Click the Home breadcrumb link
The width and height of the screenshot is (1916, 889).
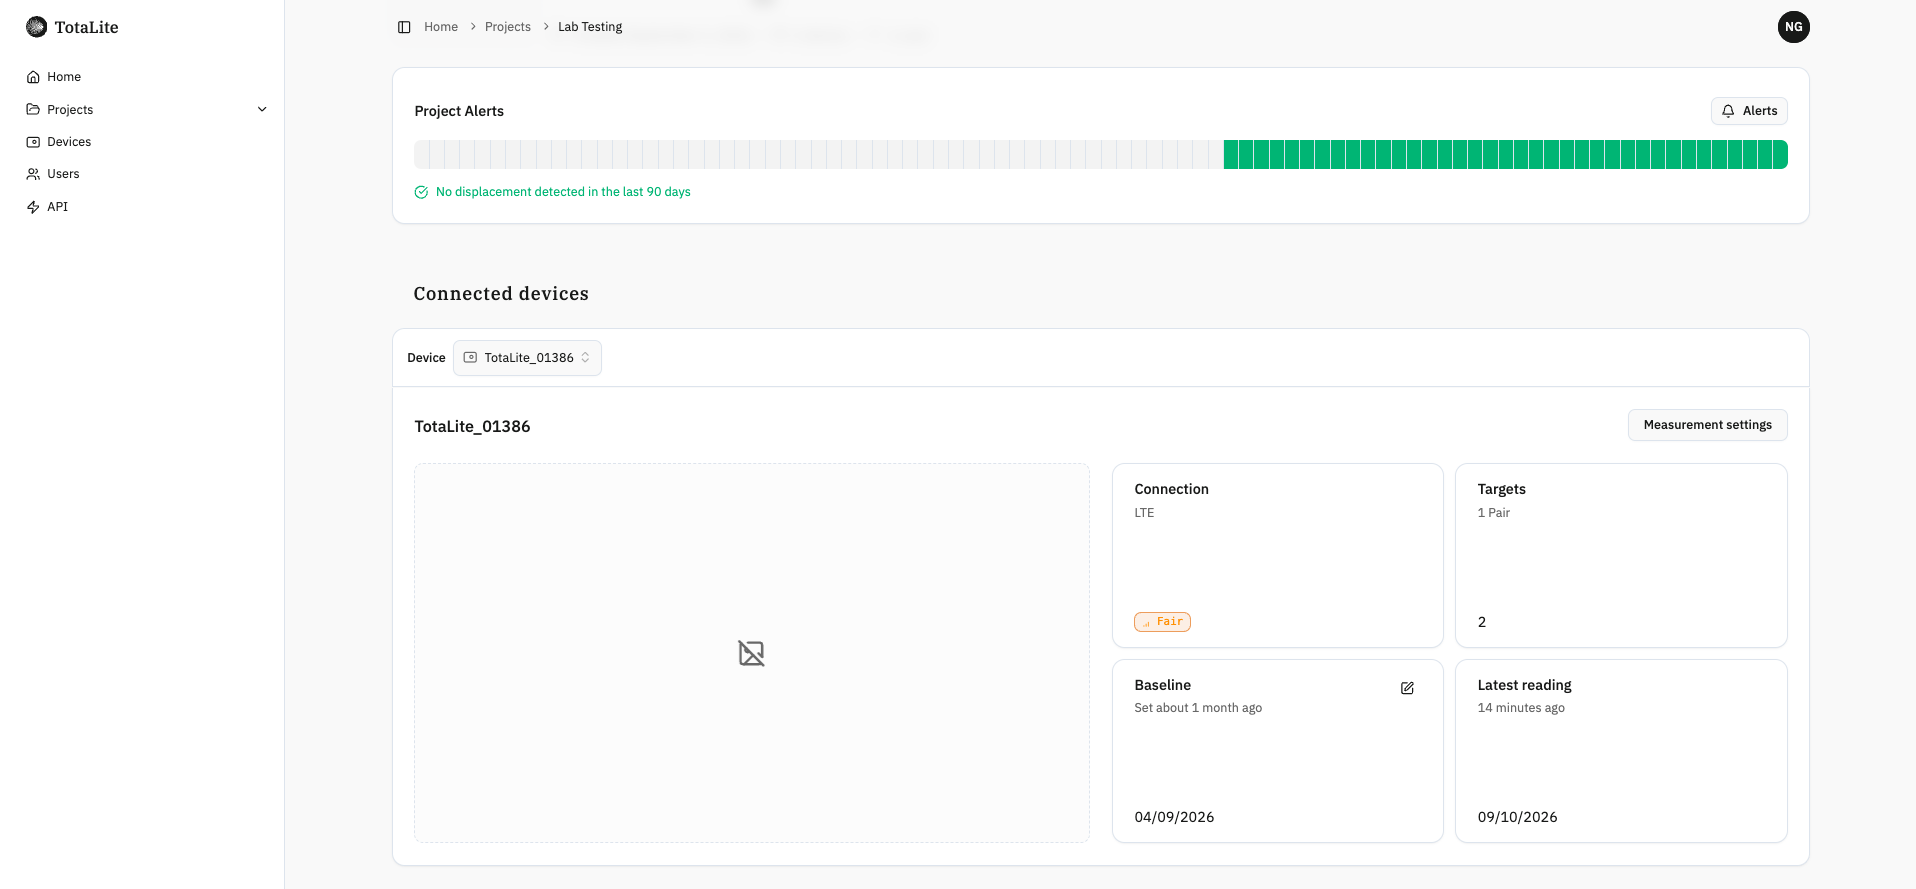click(x=441, y=27)
